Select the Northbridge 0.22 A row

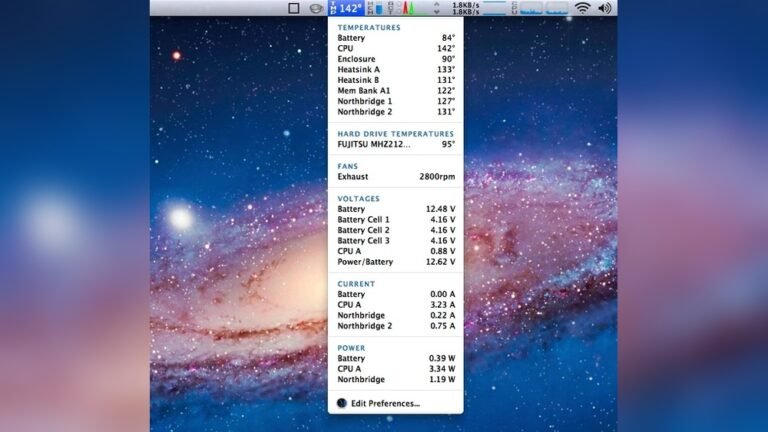(396, 315)
